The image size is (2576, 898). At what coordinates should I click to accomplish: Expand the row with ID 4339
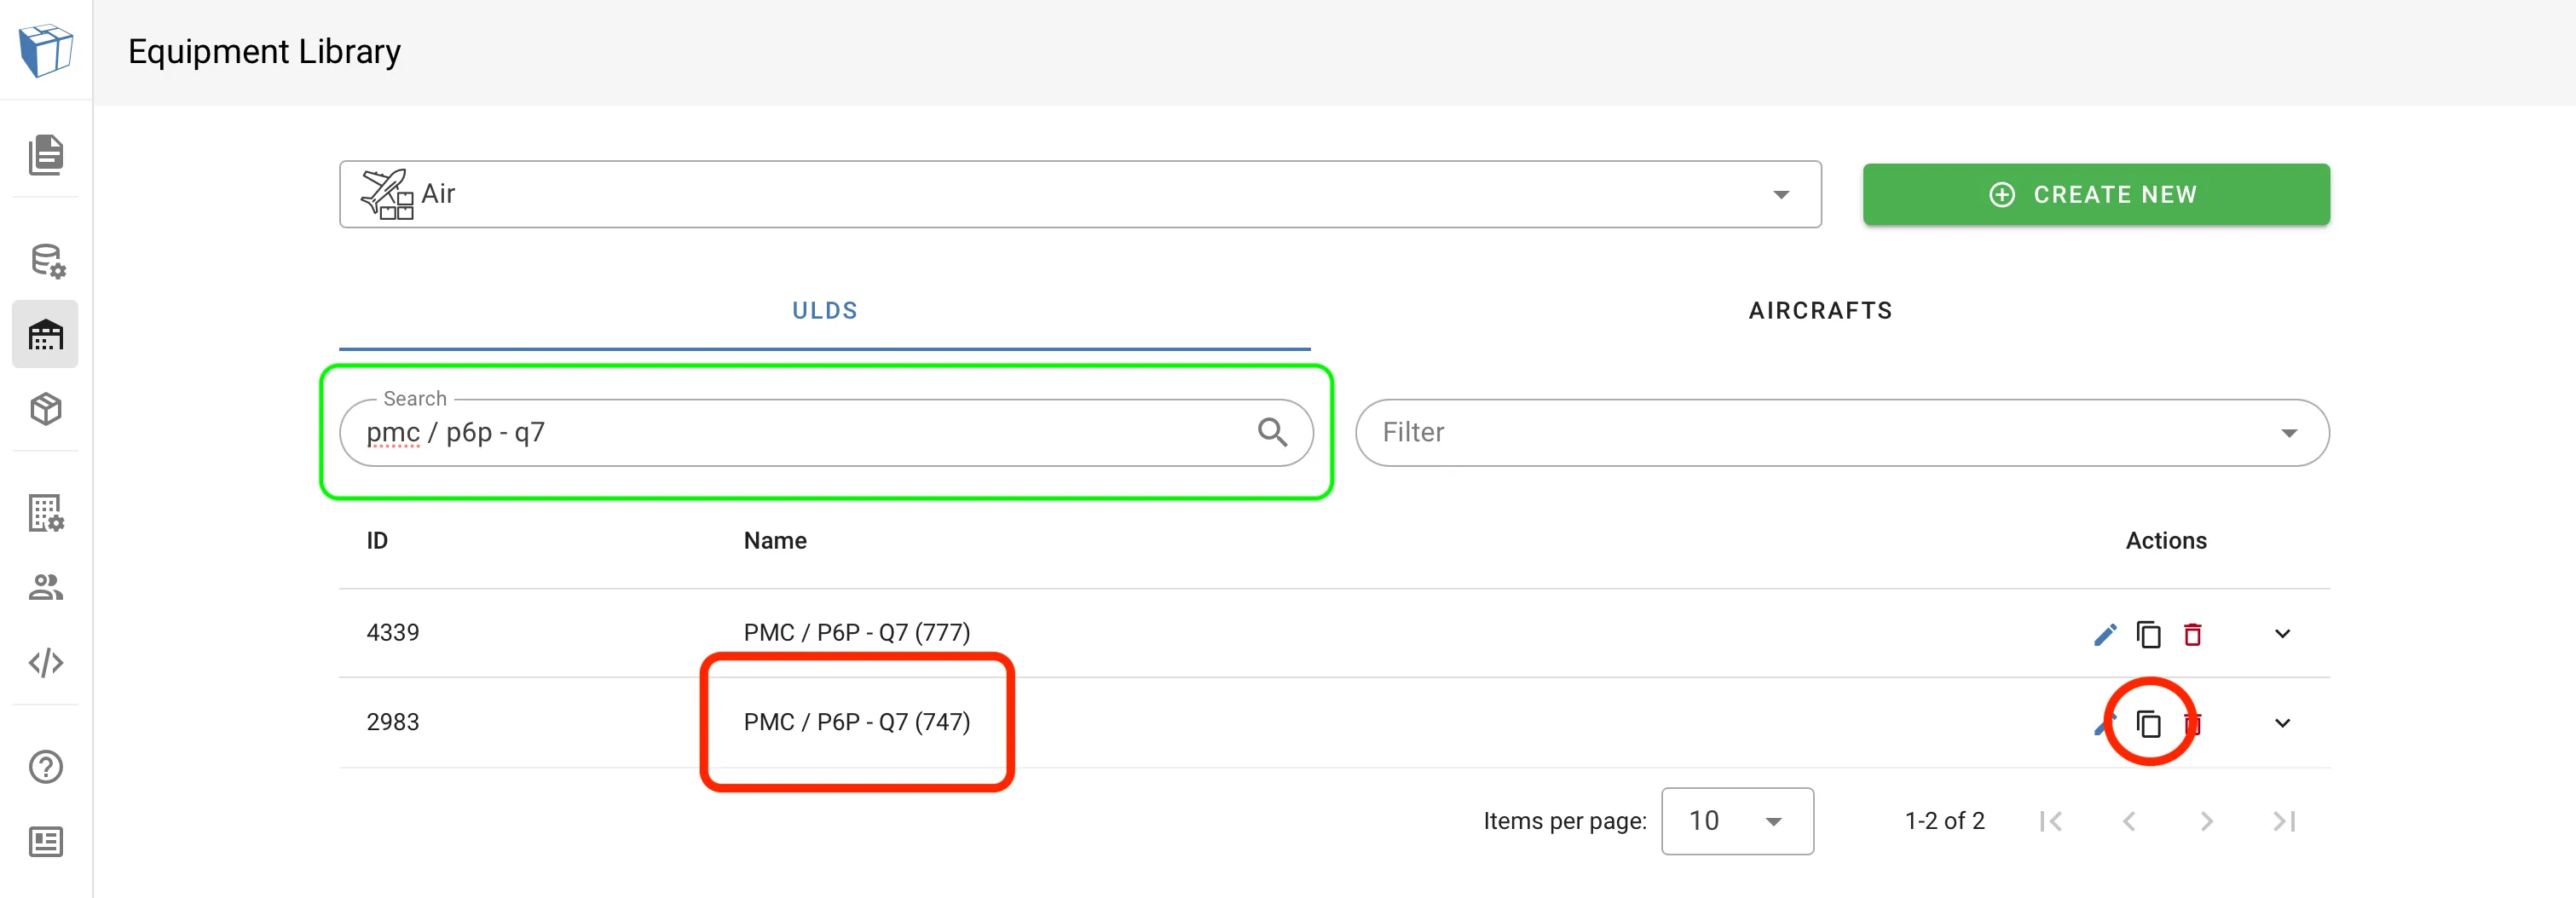2282,634
